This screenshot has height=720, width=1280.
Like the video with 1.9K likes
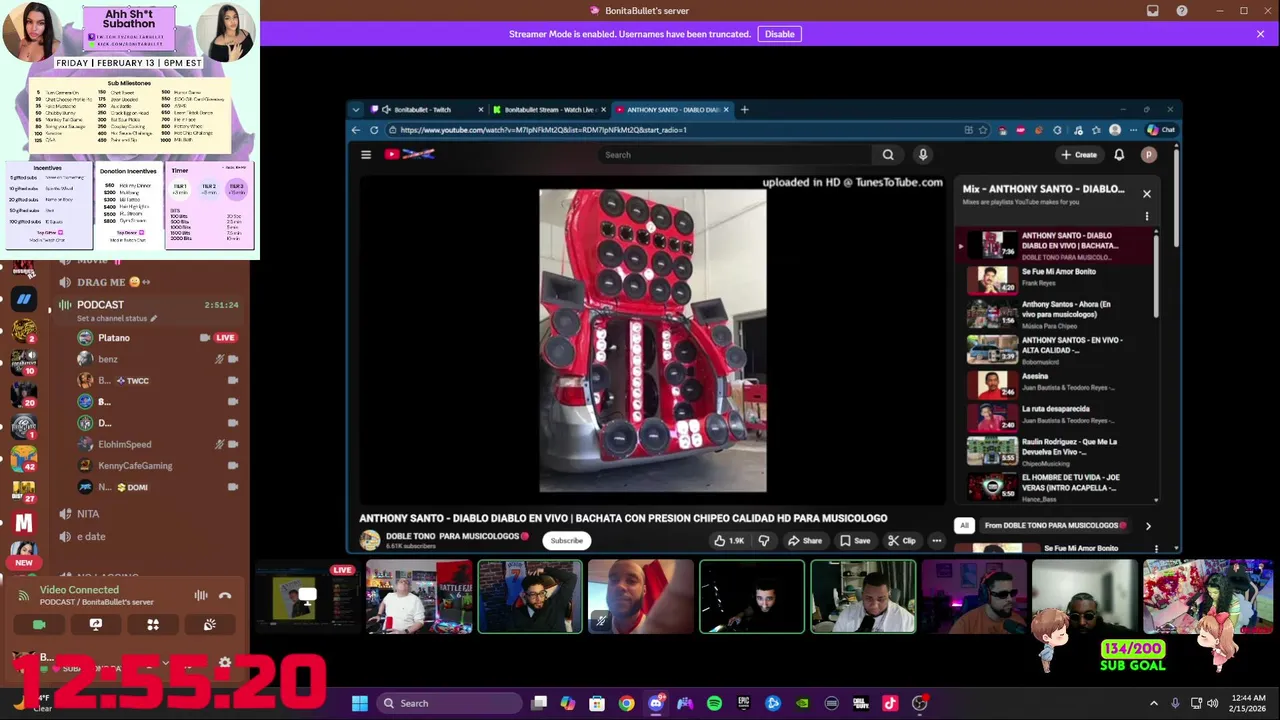[729, 541]
